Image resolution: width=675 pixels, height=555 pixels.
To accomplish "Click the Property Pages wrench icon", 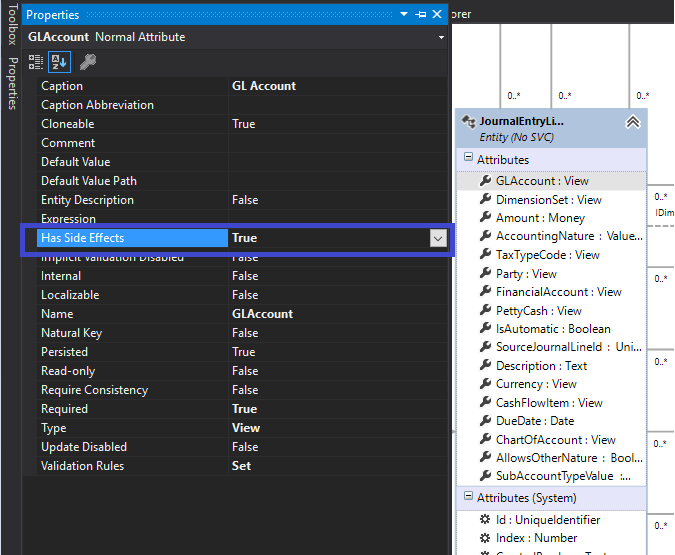I will pyautogui.click(x=88, y=62).
